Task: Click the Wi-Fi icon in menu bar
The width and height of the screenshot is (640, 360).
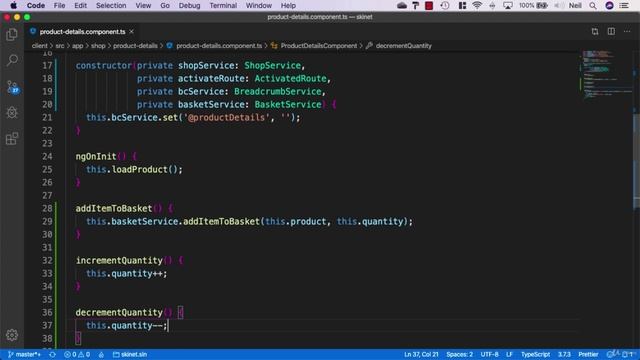Action: pyautogui.click(x=477, y=6)
